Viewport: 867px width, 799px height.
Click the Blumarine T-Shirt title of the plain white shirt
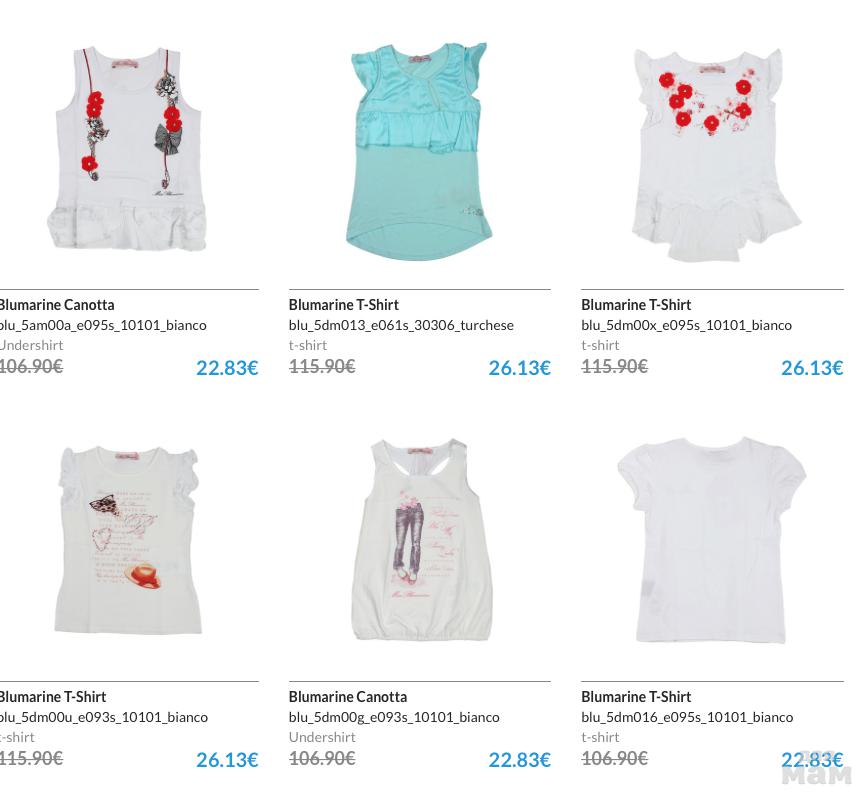coord(636,697)
